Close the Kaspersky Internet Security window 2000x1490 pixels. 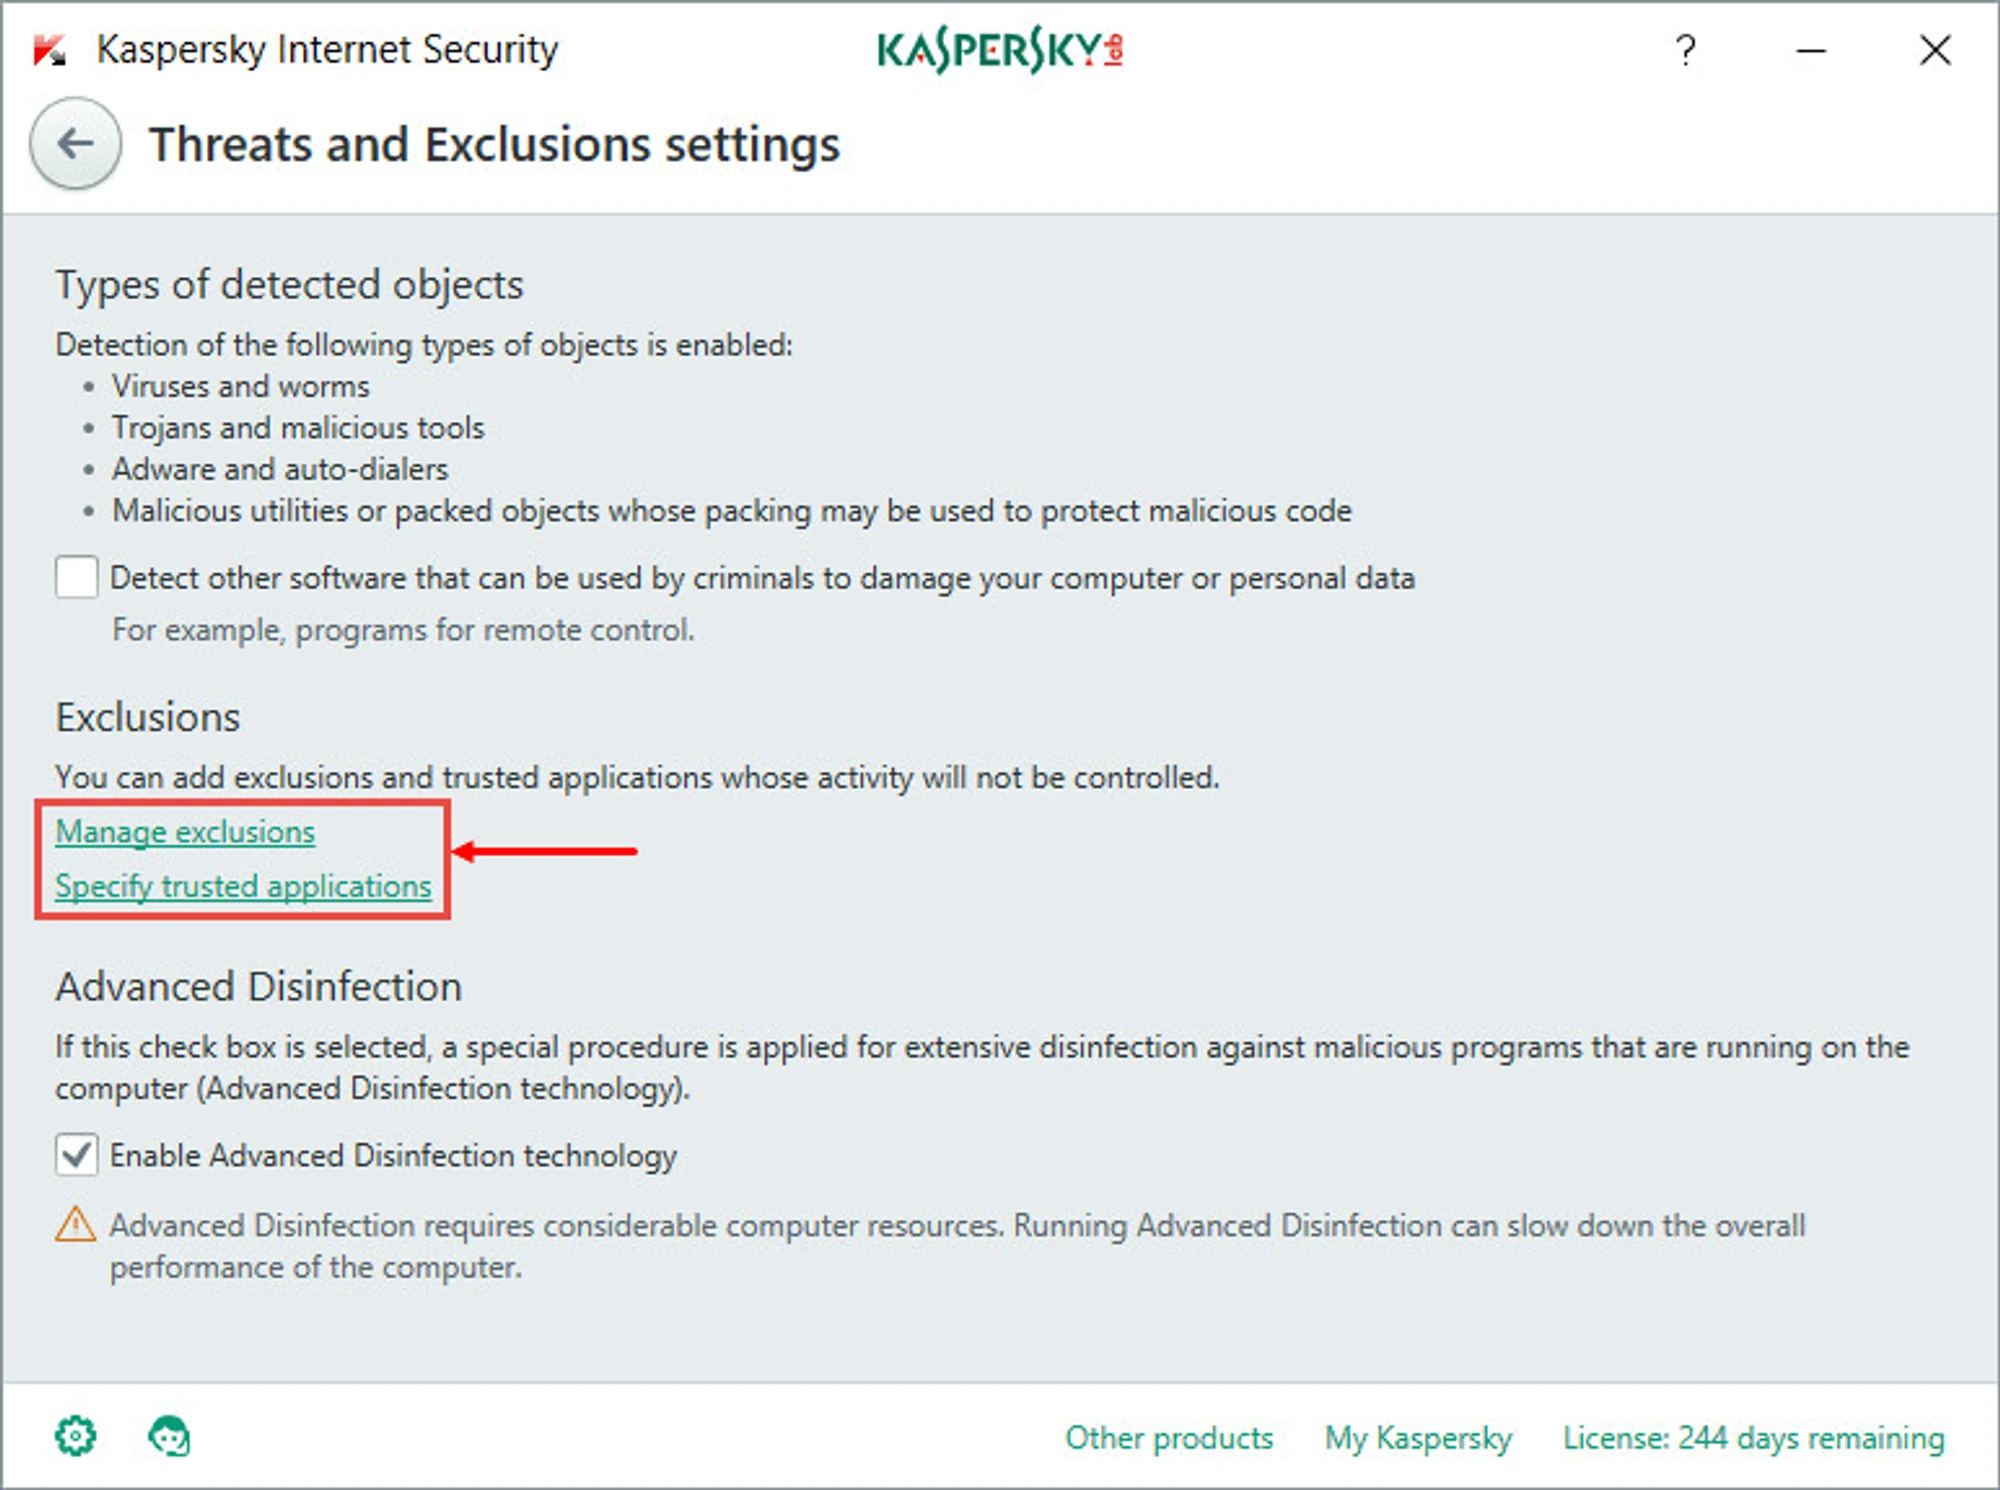pyautogui.click(x=1935, y=50)
